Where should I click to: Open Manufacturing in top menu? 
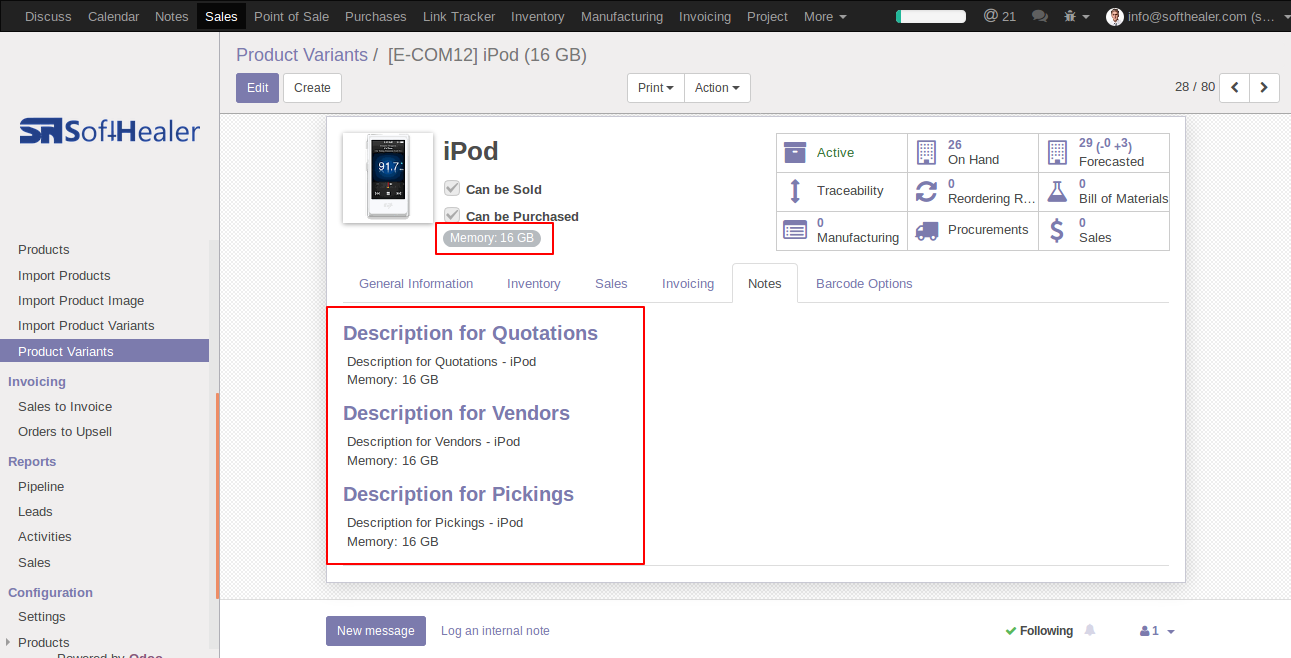click(x=622, y=16)
